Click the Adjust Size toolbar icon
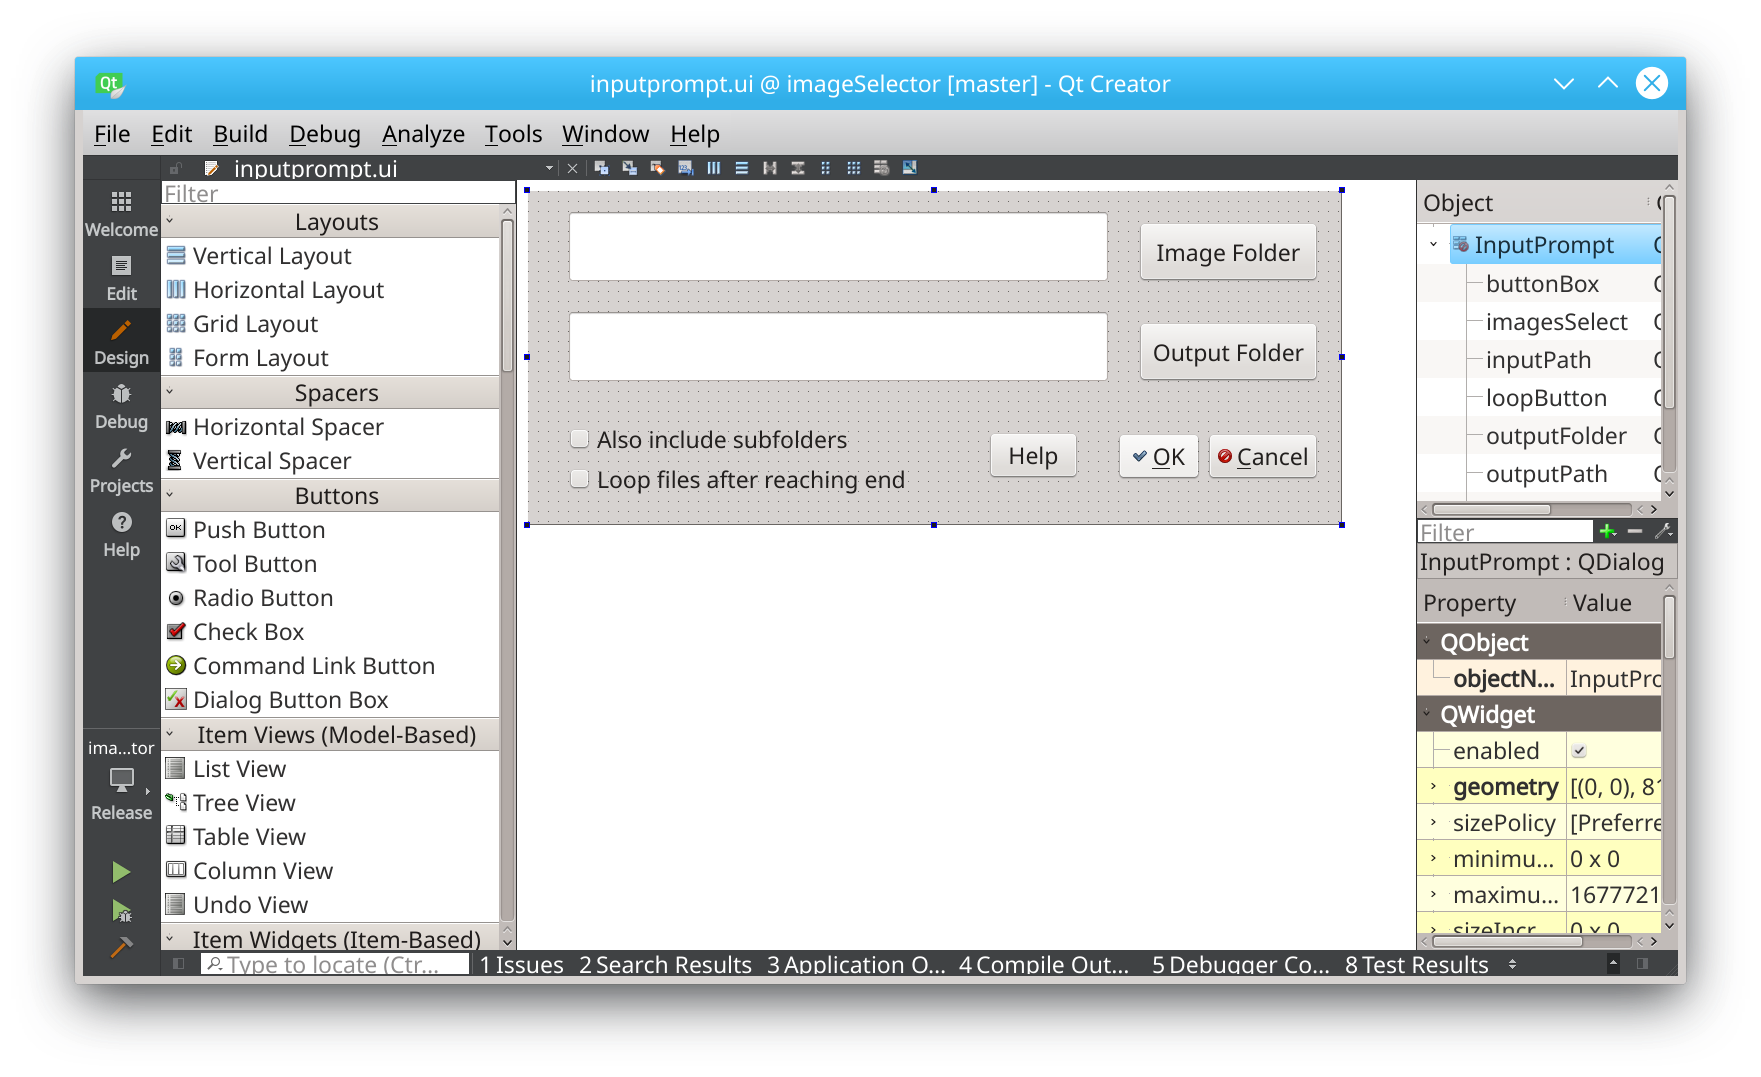Image resolution: width=1761 pixels, height=1077 pixels. click(909, 168)
